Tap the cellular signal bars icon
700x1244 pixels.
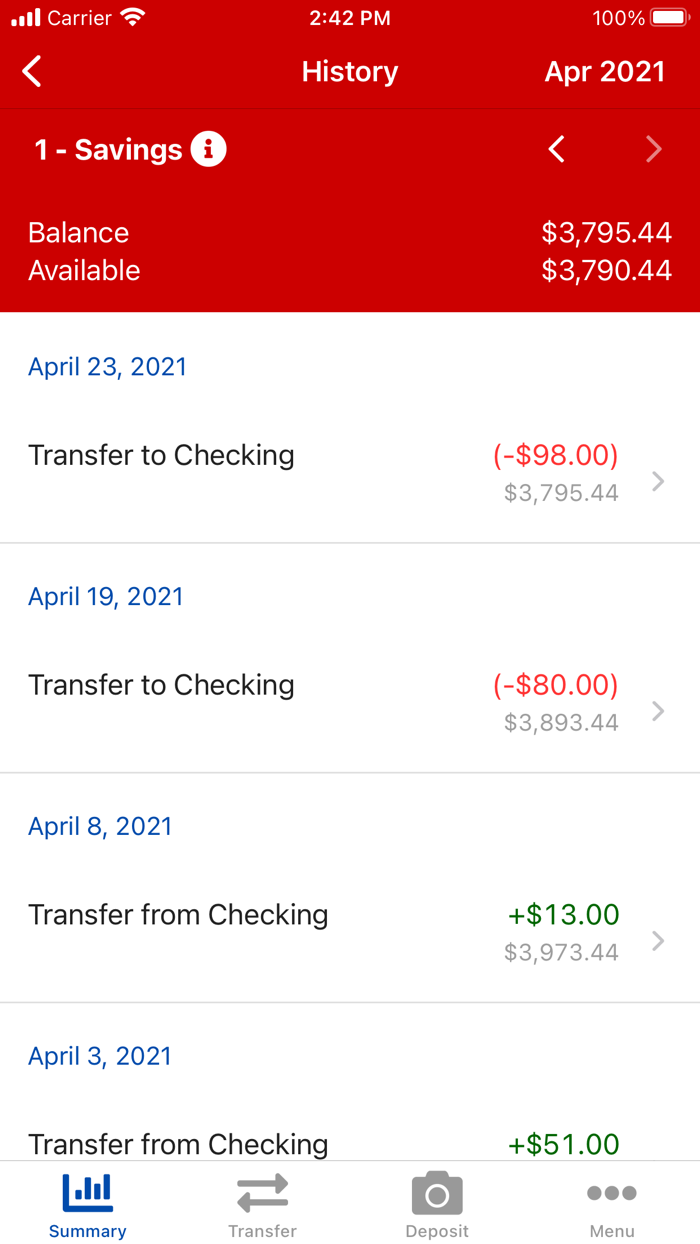click(x=27, y=16)
